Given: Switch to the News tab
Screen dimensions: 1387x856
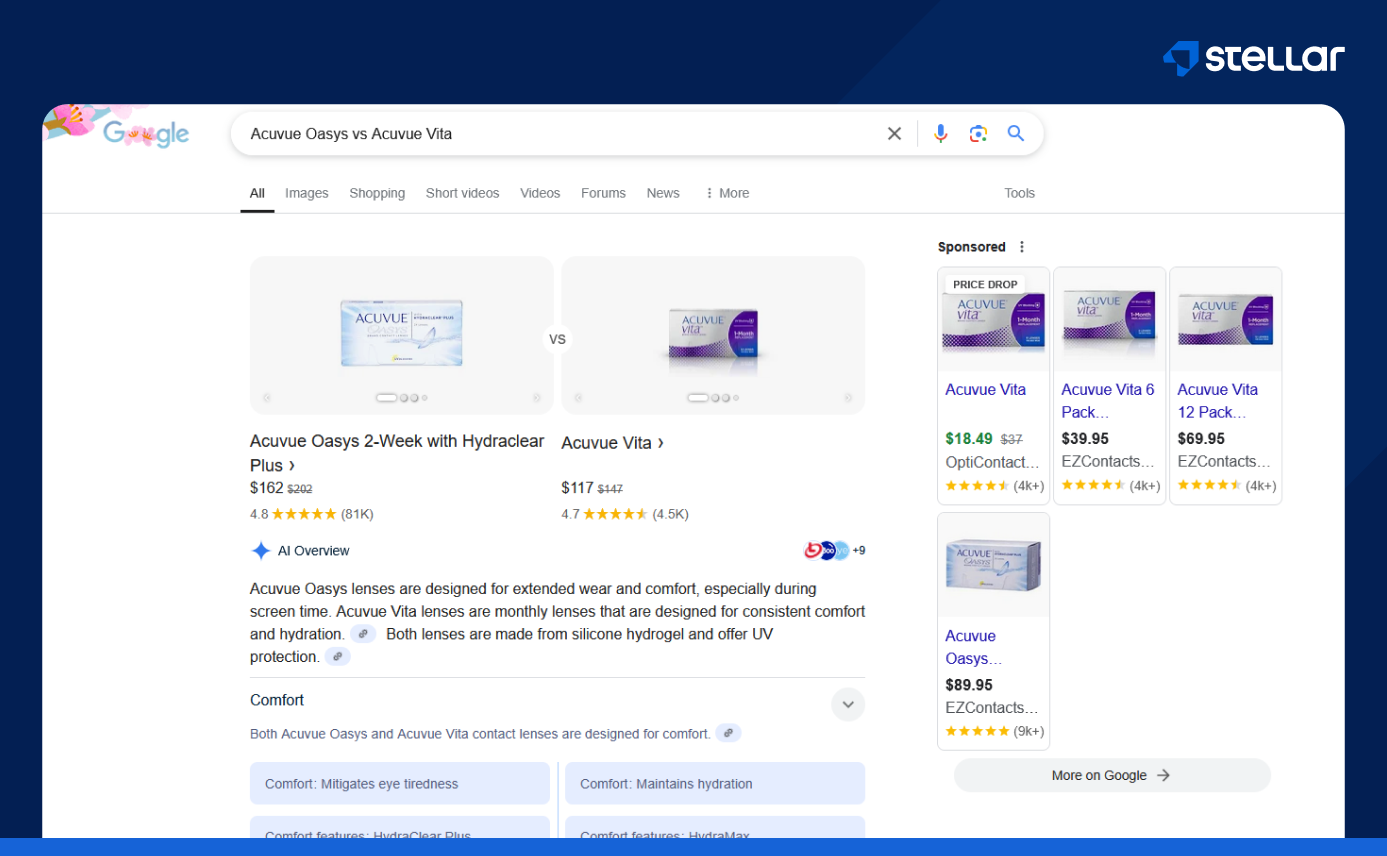Looking at the screenshot, I should coord(663,193).
